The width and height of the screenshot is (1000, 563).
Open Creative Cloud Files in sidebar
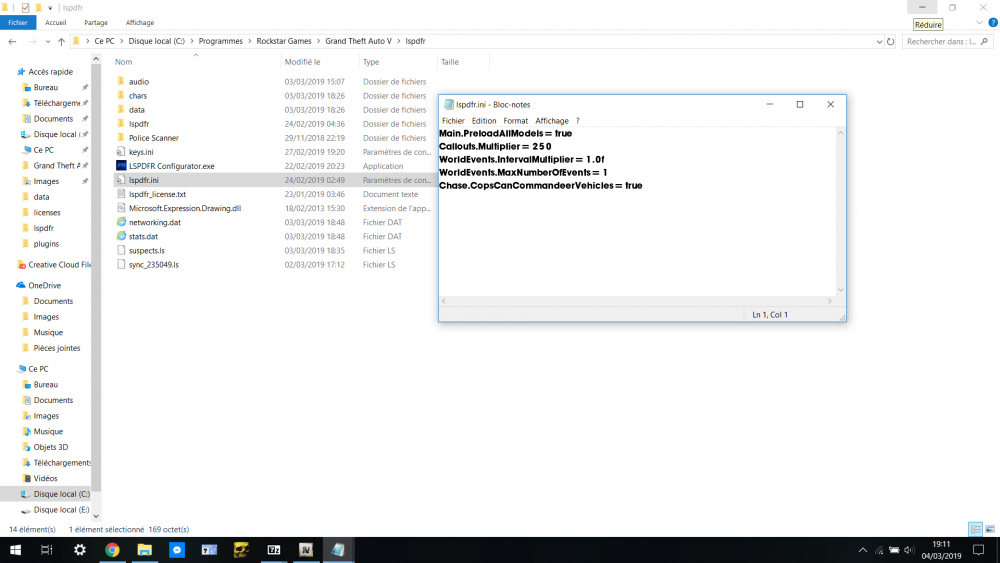click(x=59, y=265)
